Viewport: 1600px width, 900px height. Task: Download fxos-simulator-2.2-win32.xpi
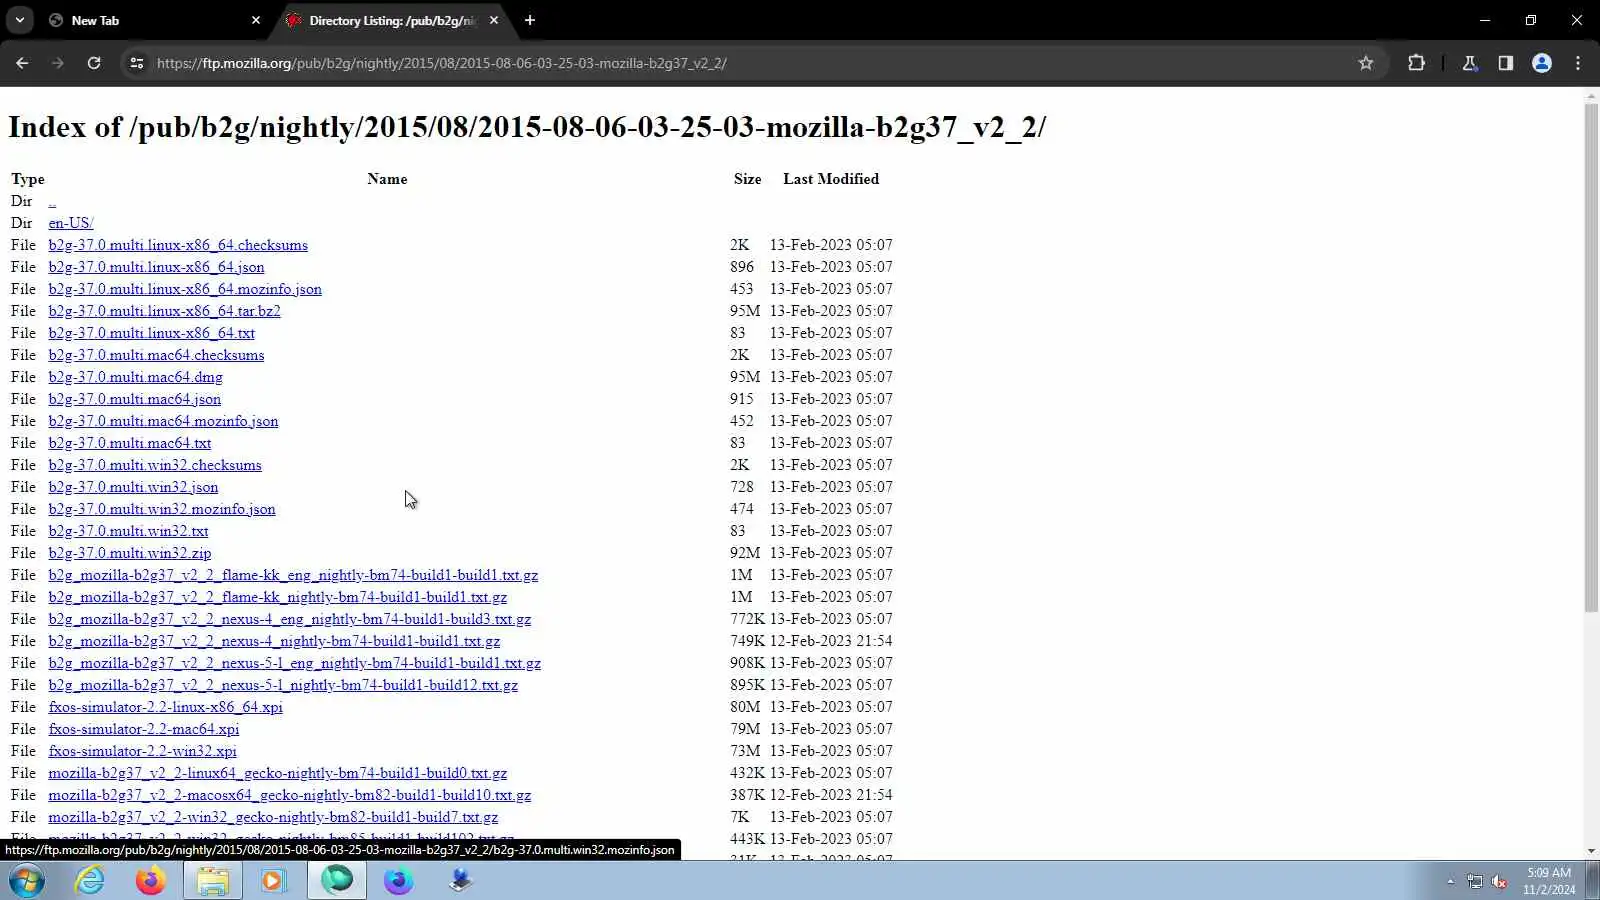[x=142, y=751]
